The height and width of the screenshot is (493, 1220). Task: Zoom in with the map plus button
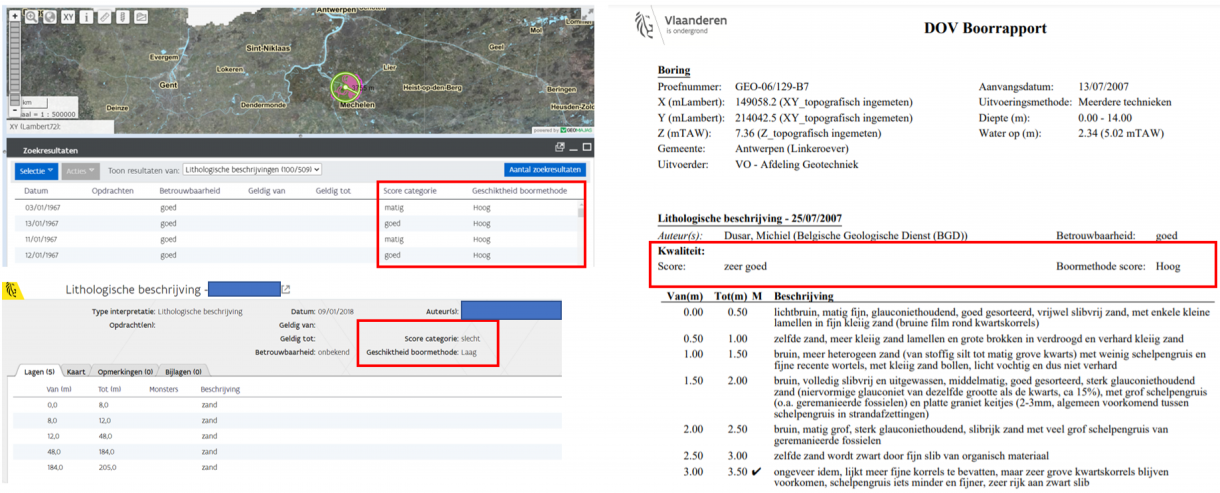pyautogui.click(x=15, y=16)
